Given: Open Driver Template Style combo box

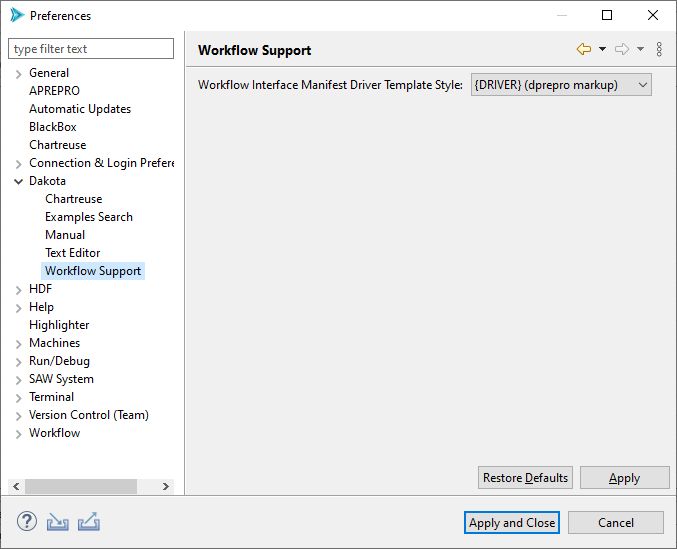Looking at the screenshot, I should pyautogui.click(x=561, y=85).
